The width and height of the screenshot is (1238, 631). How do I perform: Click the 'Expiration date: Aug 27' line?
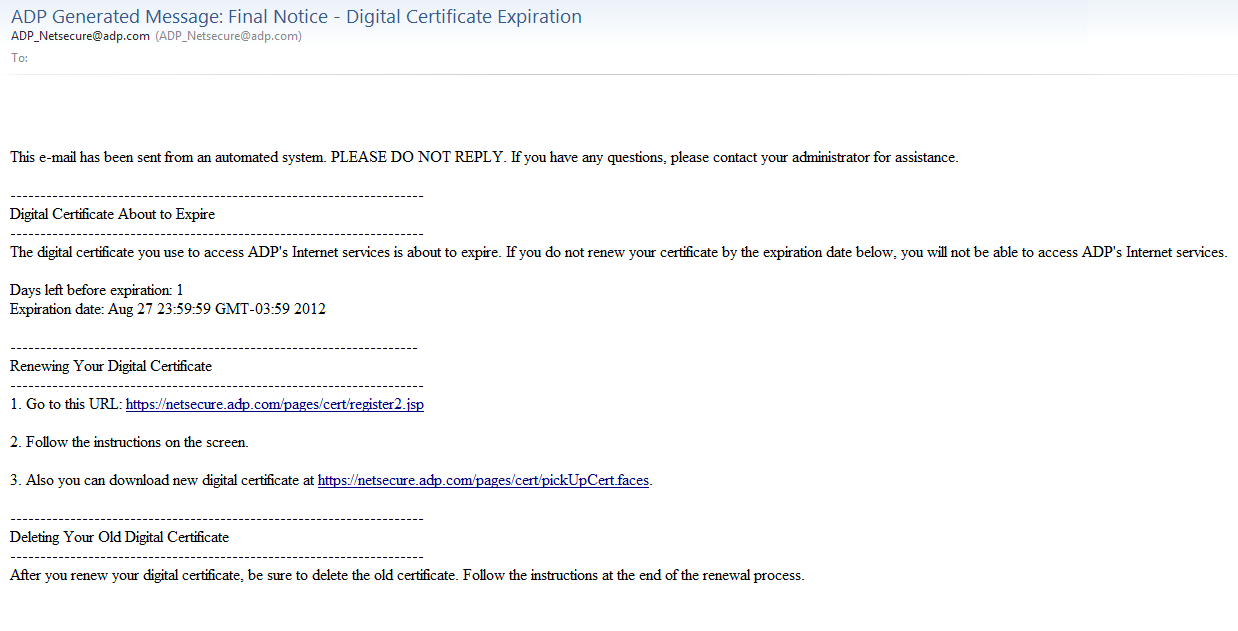[168, 309]
